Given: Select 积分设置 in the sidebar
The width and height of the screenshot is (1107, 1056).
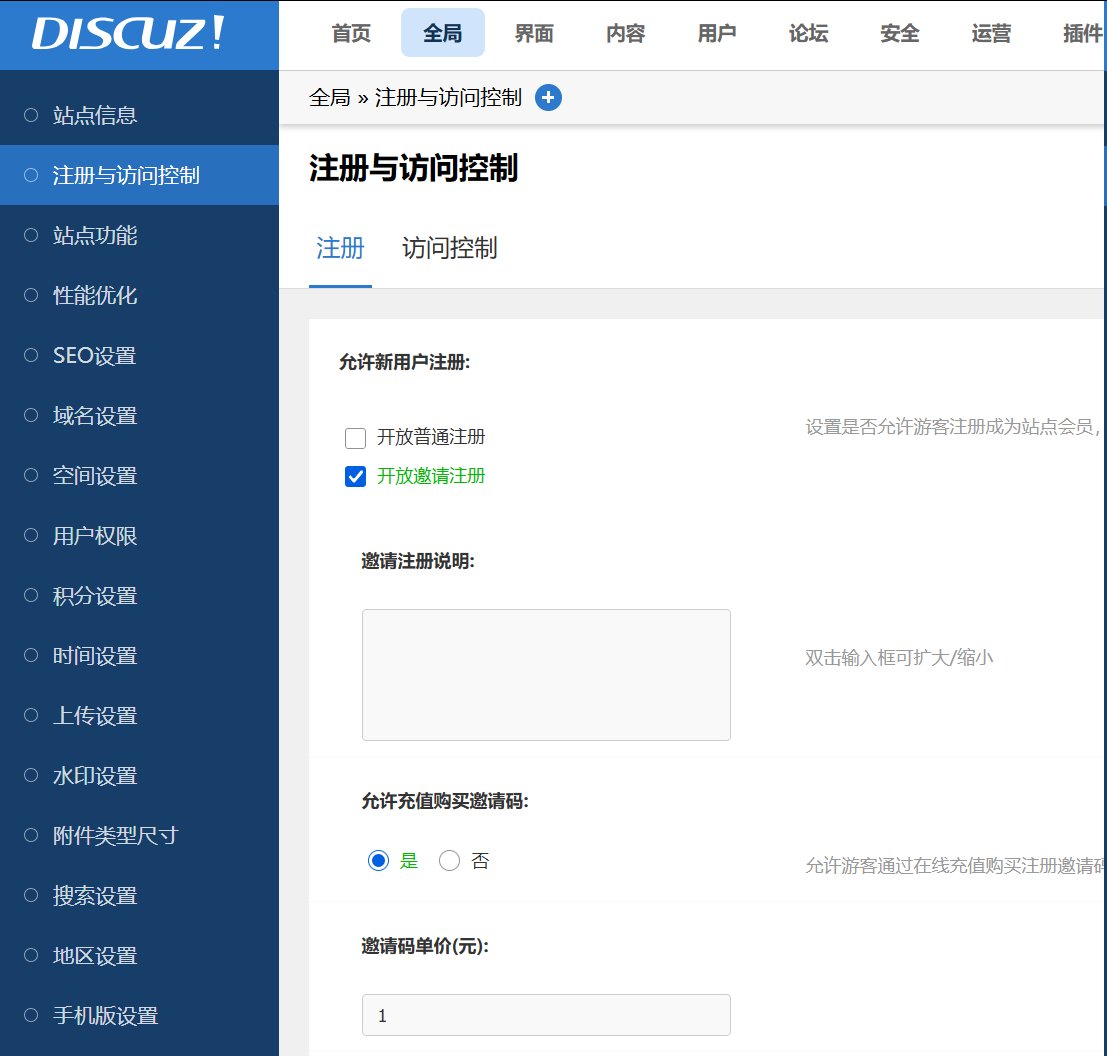Looking at the screenshot, I should point(94,595).
